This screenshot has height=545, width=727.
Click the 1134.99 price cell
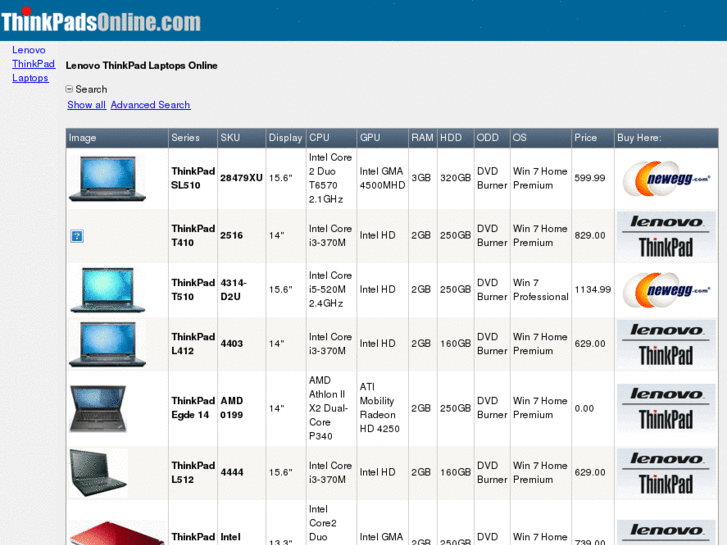point(593,289)
